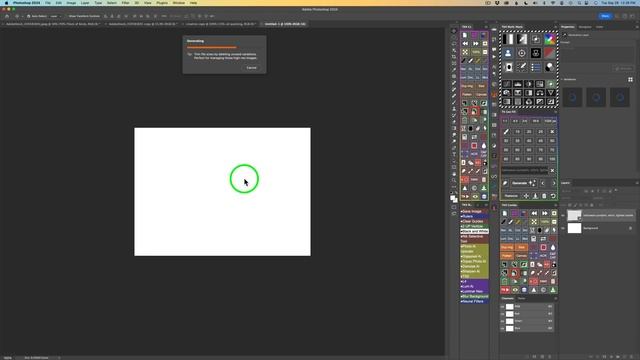640x360 pixels.
Task: Toggle visibility of RGB channel
Action: click(502, 307)
